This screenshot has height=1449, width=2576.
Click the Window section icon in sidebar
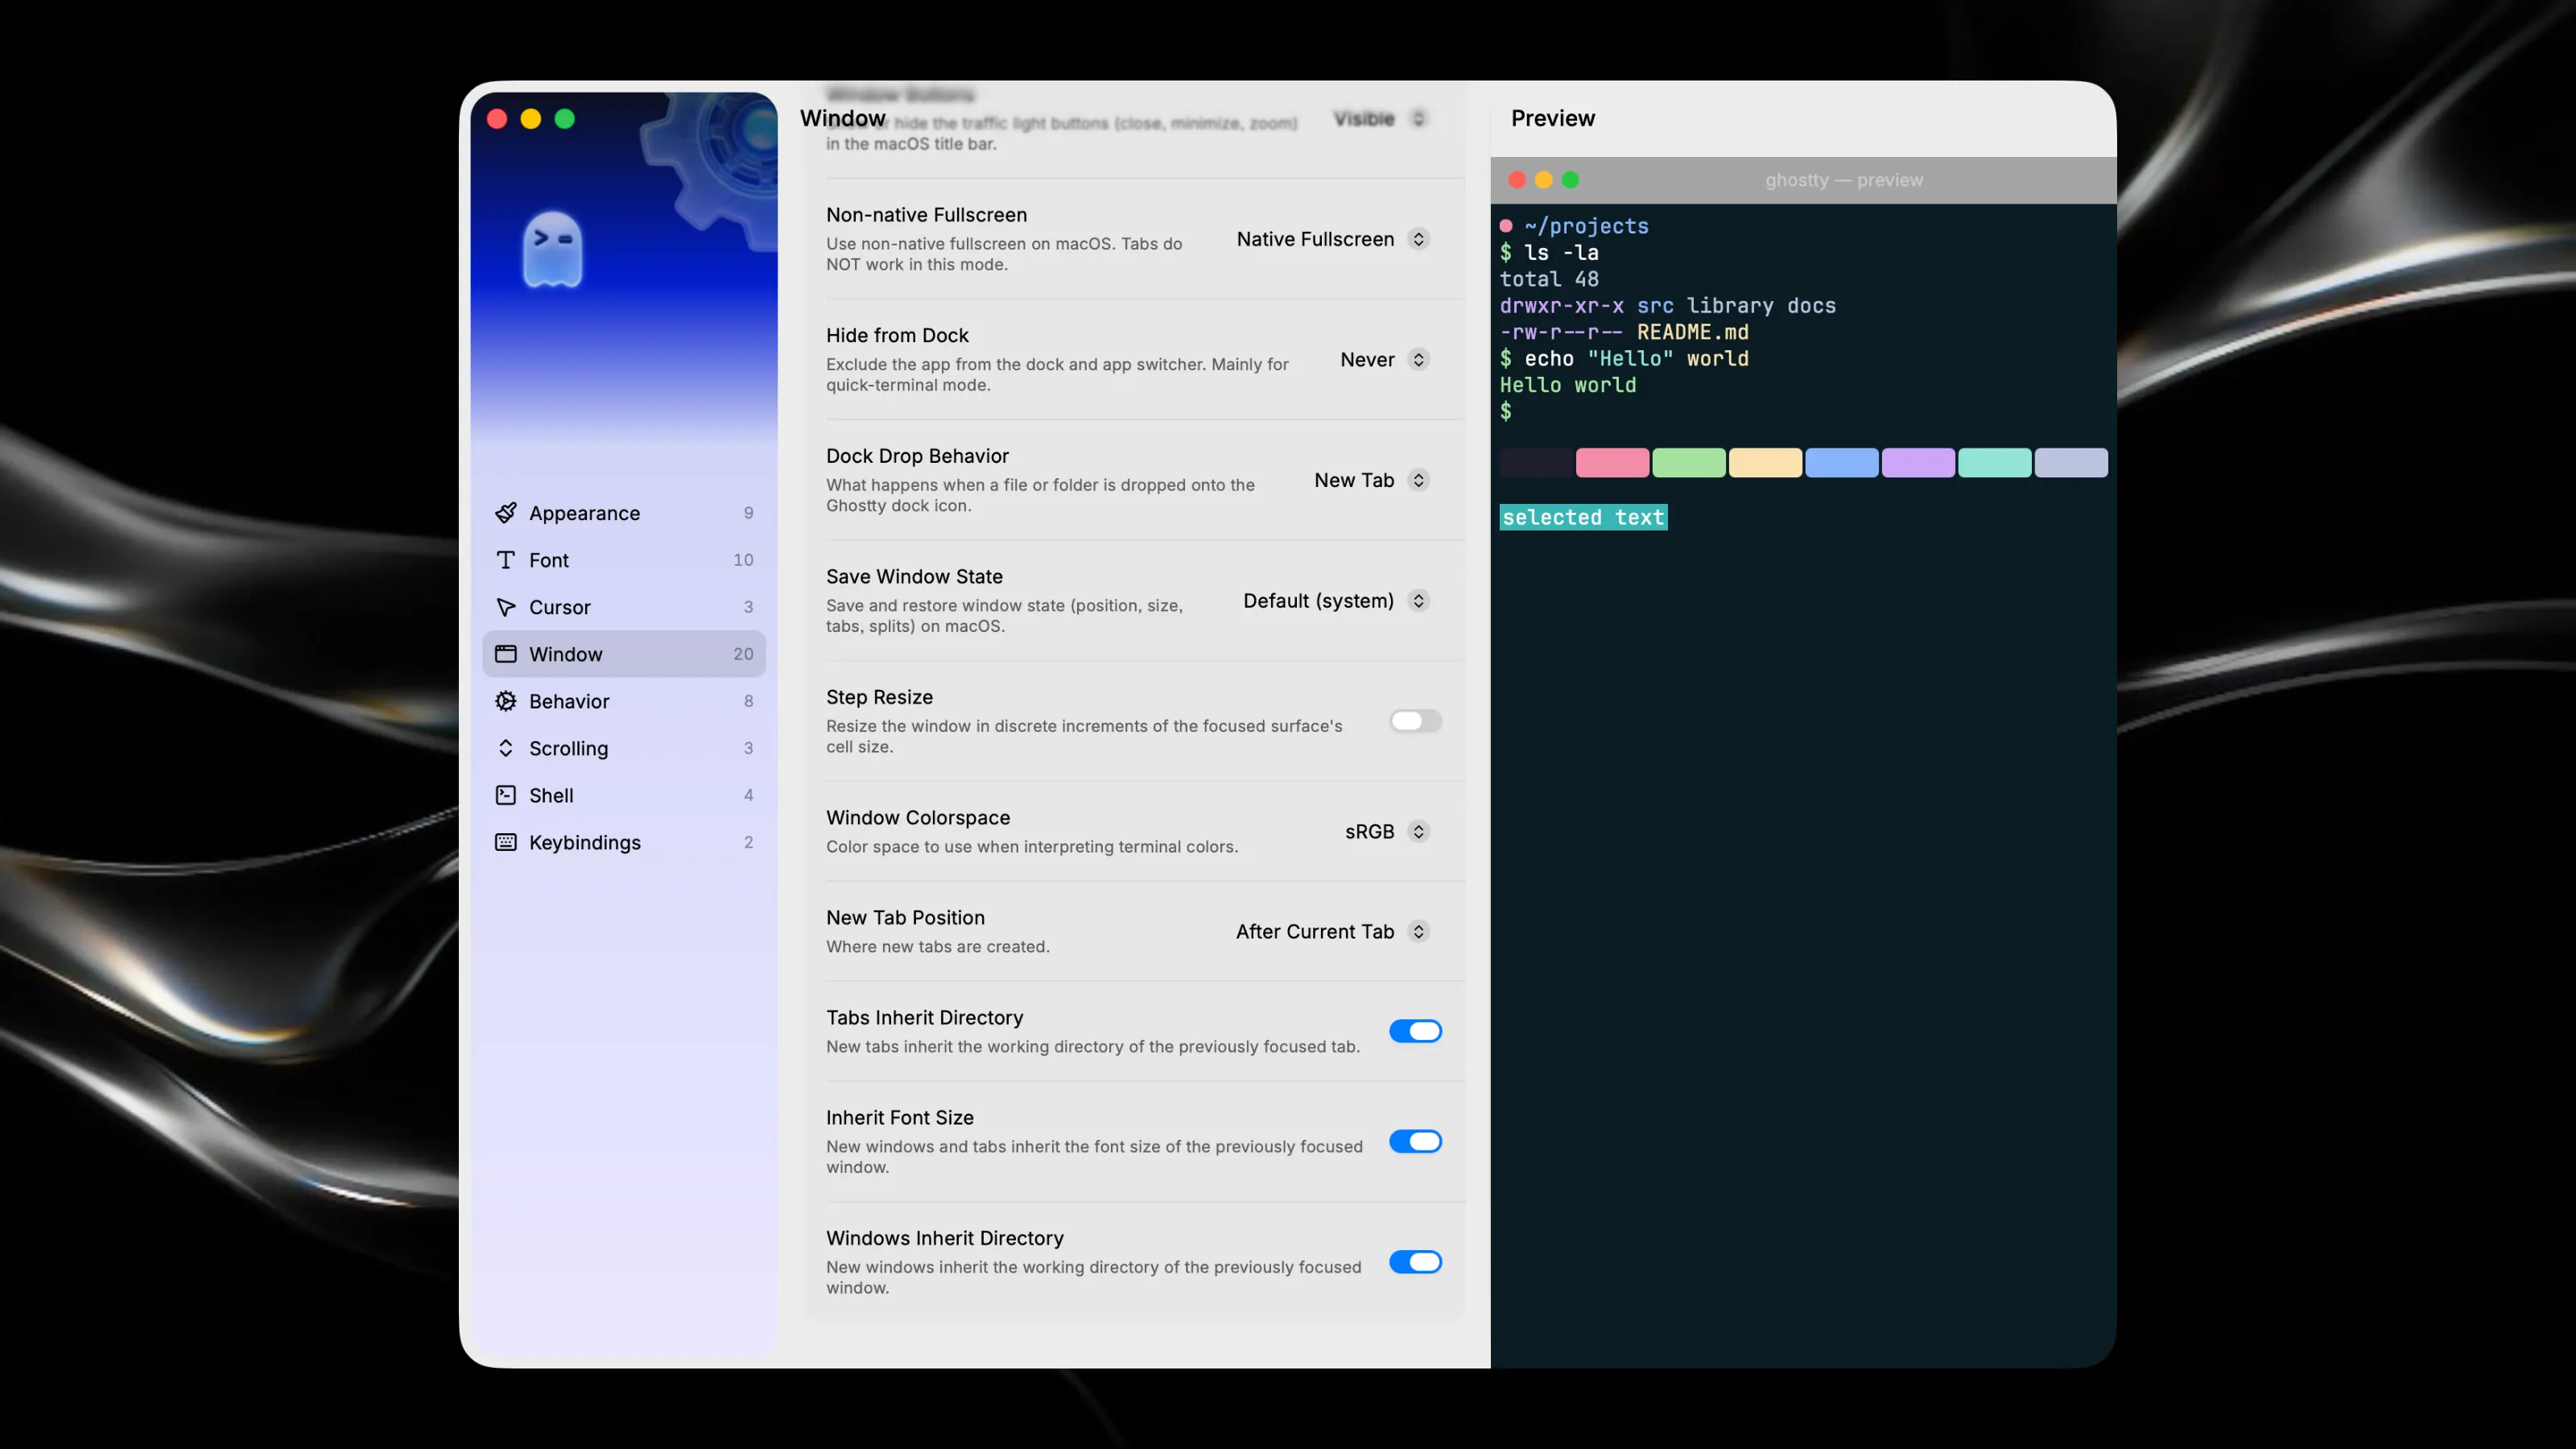(x=506, y=654)
